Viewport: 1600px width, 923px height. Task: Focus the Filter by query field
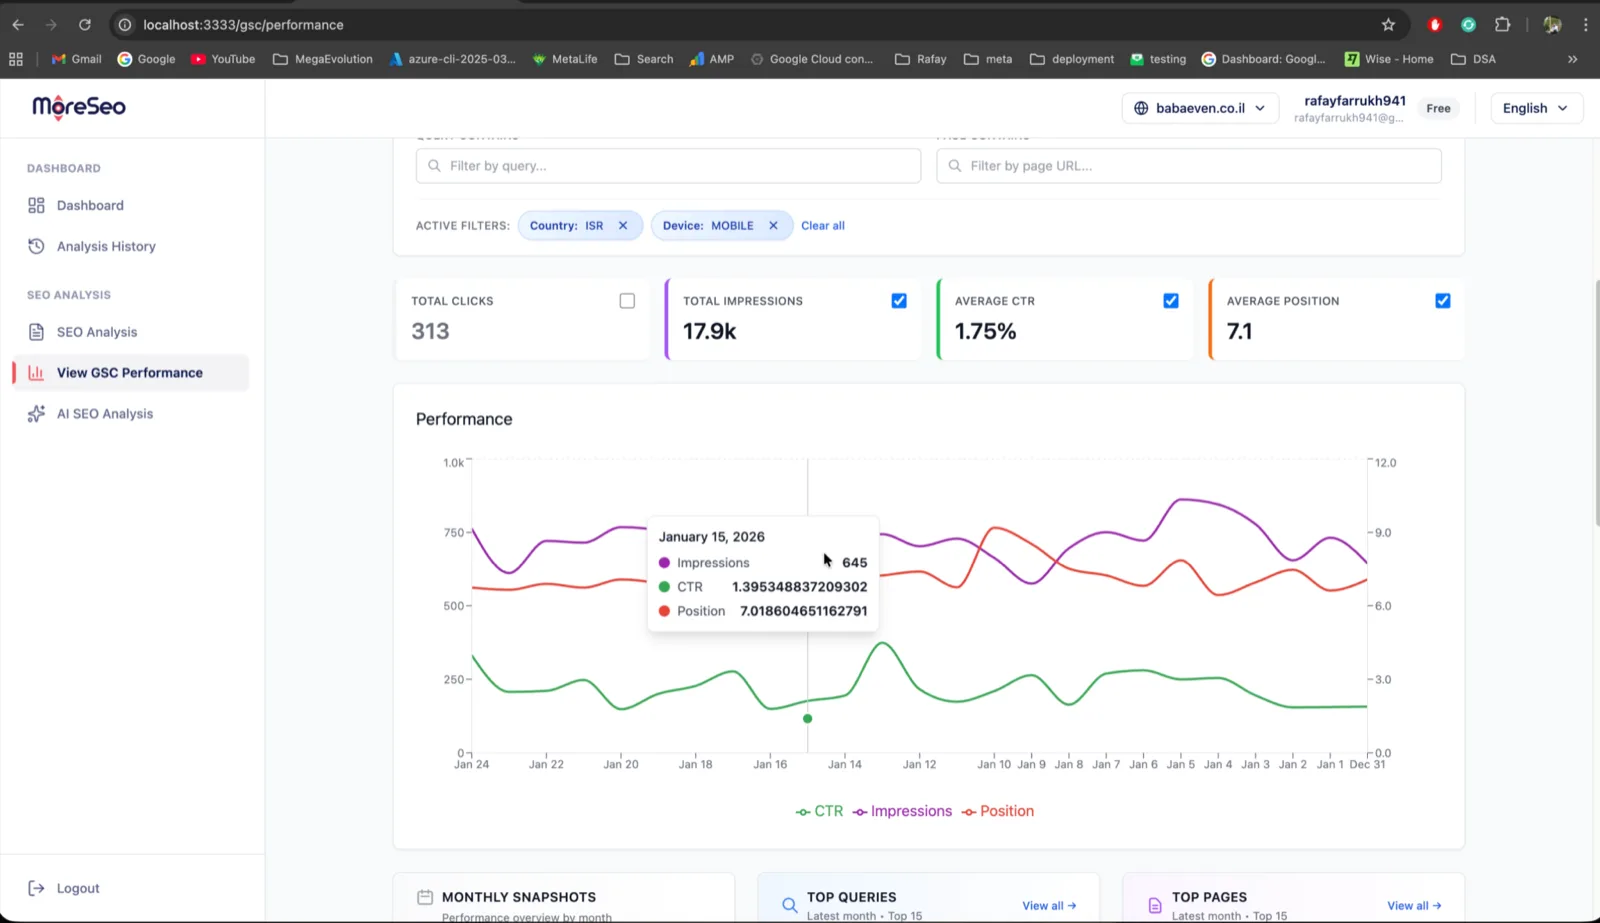click(x=668, y=166)
